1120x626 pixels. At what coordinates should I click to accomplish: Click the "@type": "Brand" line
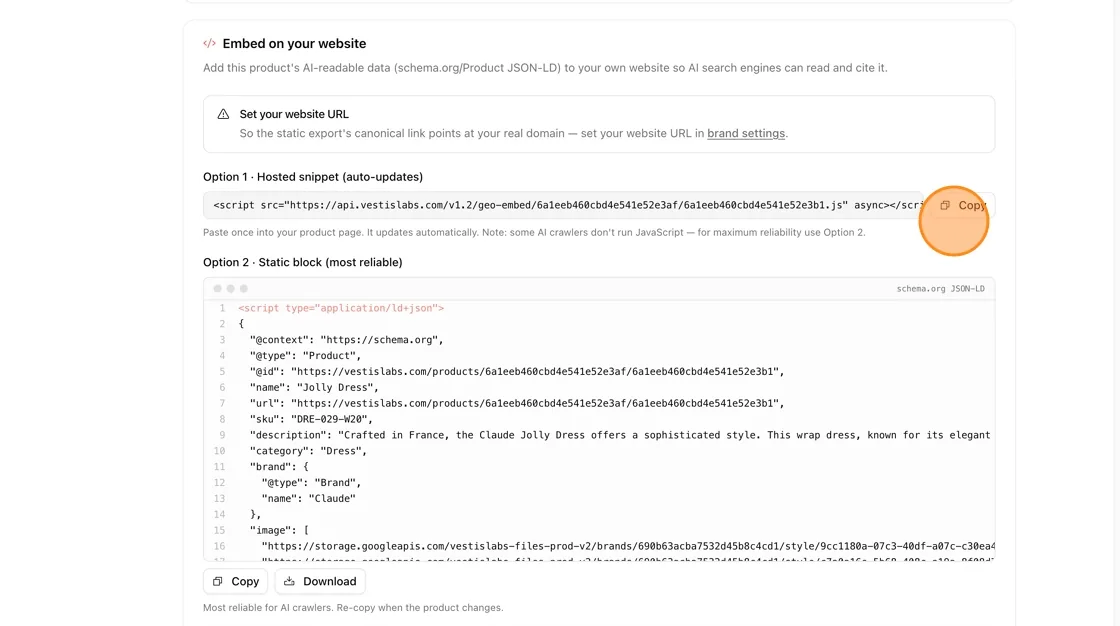click(x=311, y=483)
